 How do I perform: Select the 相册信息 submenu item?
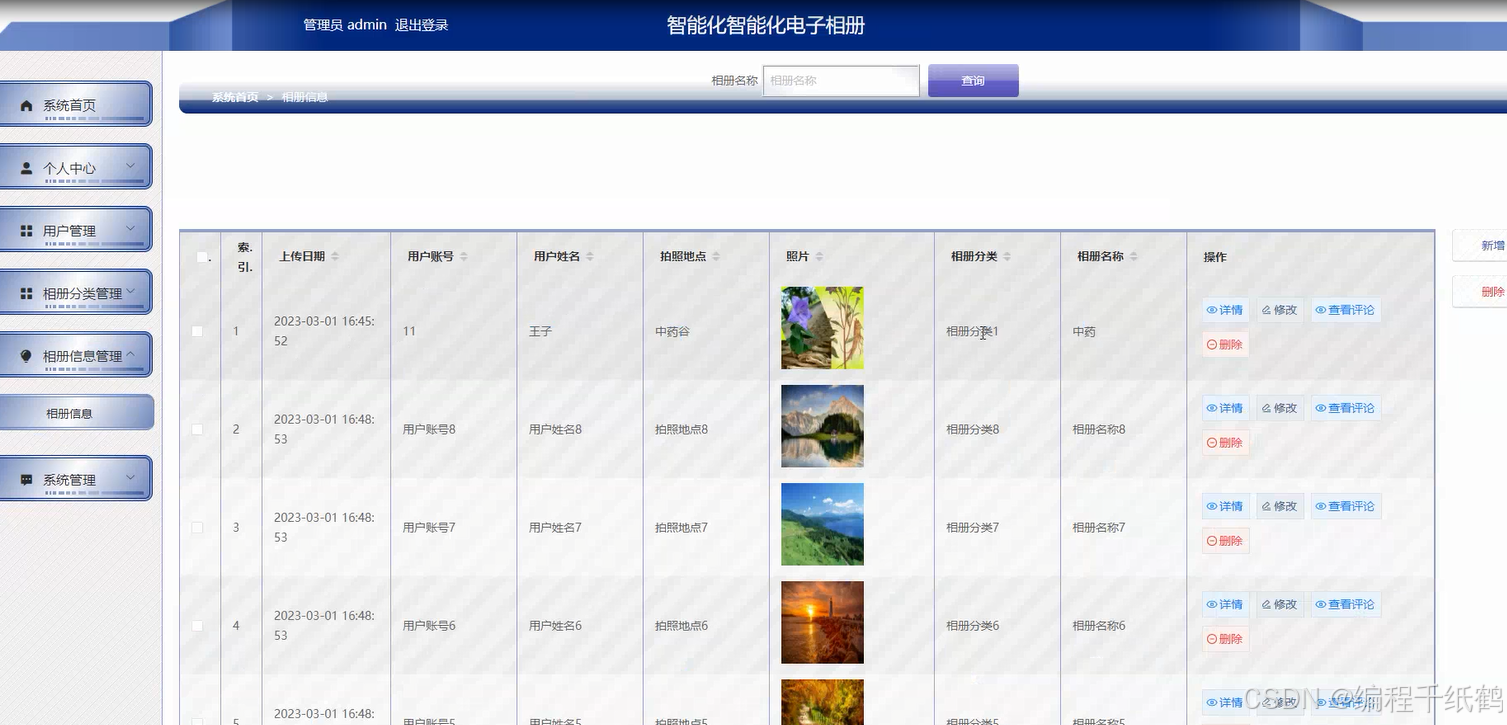(75, 412)
